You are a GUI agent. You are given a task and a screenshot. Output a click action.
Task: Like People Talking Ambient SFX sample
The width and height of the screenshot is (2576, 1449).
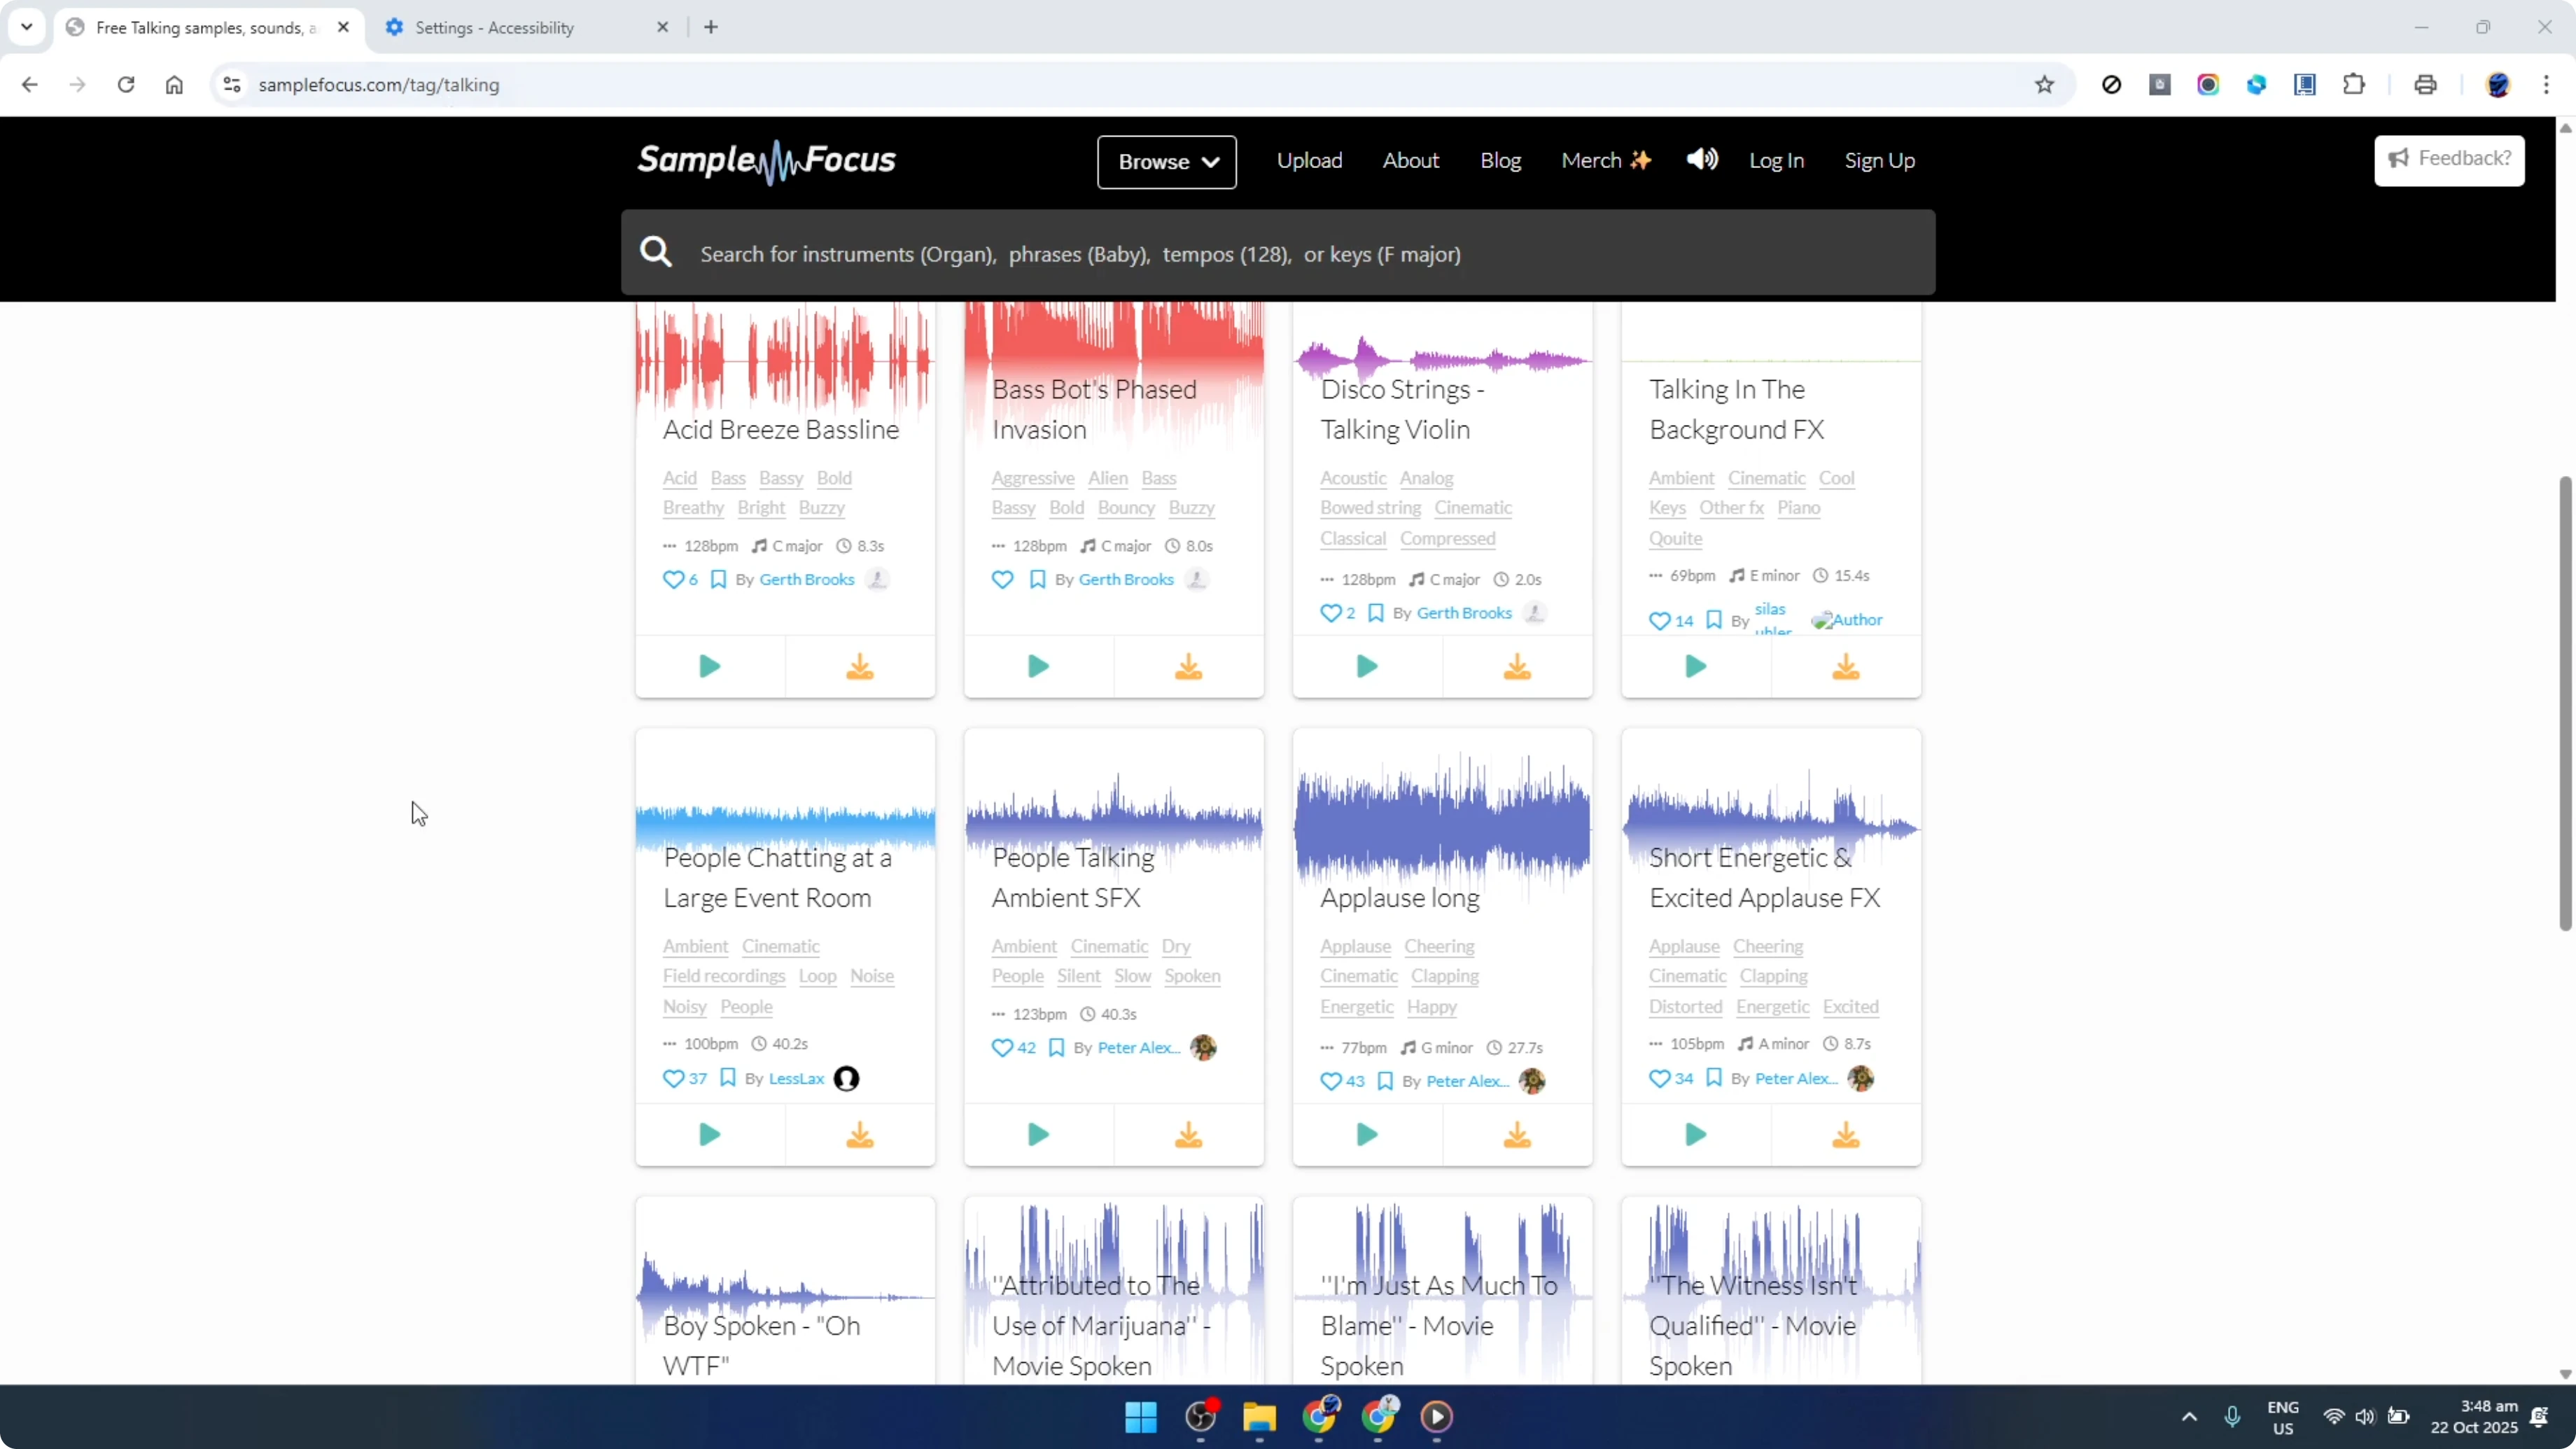click(1002, 1048)
